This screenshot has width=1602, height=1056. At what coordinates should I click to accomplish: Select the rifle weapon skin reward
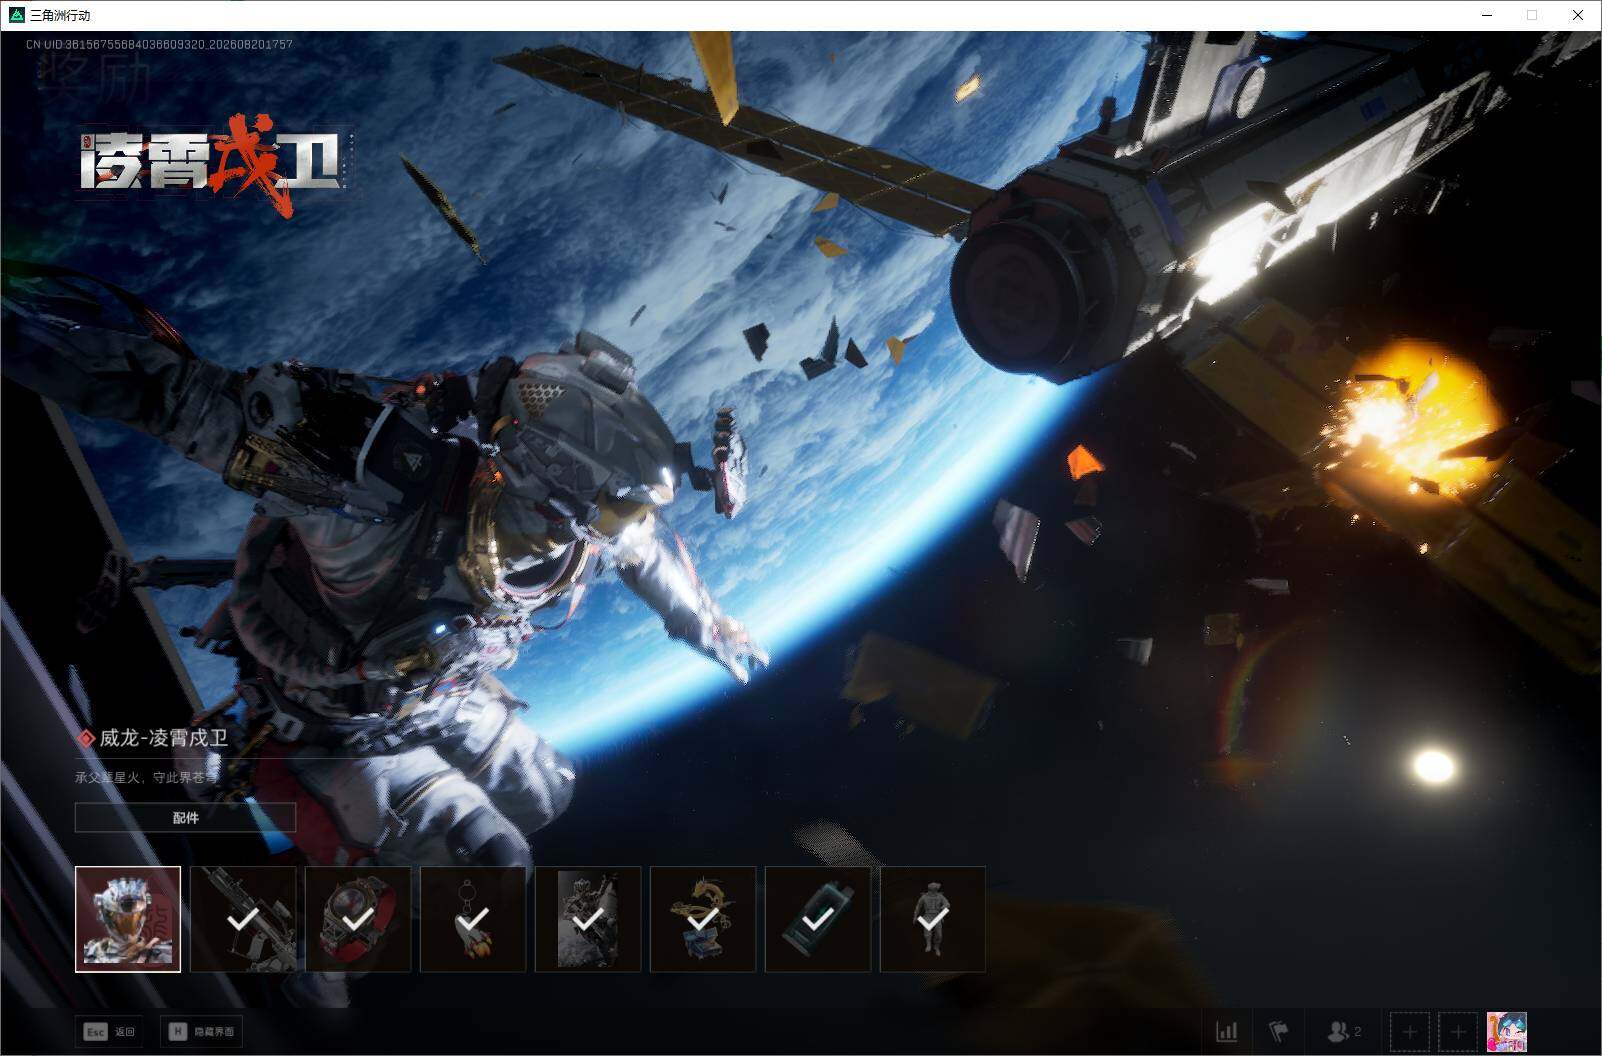(243, 919)
